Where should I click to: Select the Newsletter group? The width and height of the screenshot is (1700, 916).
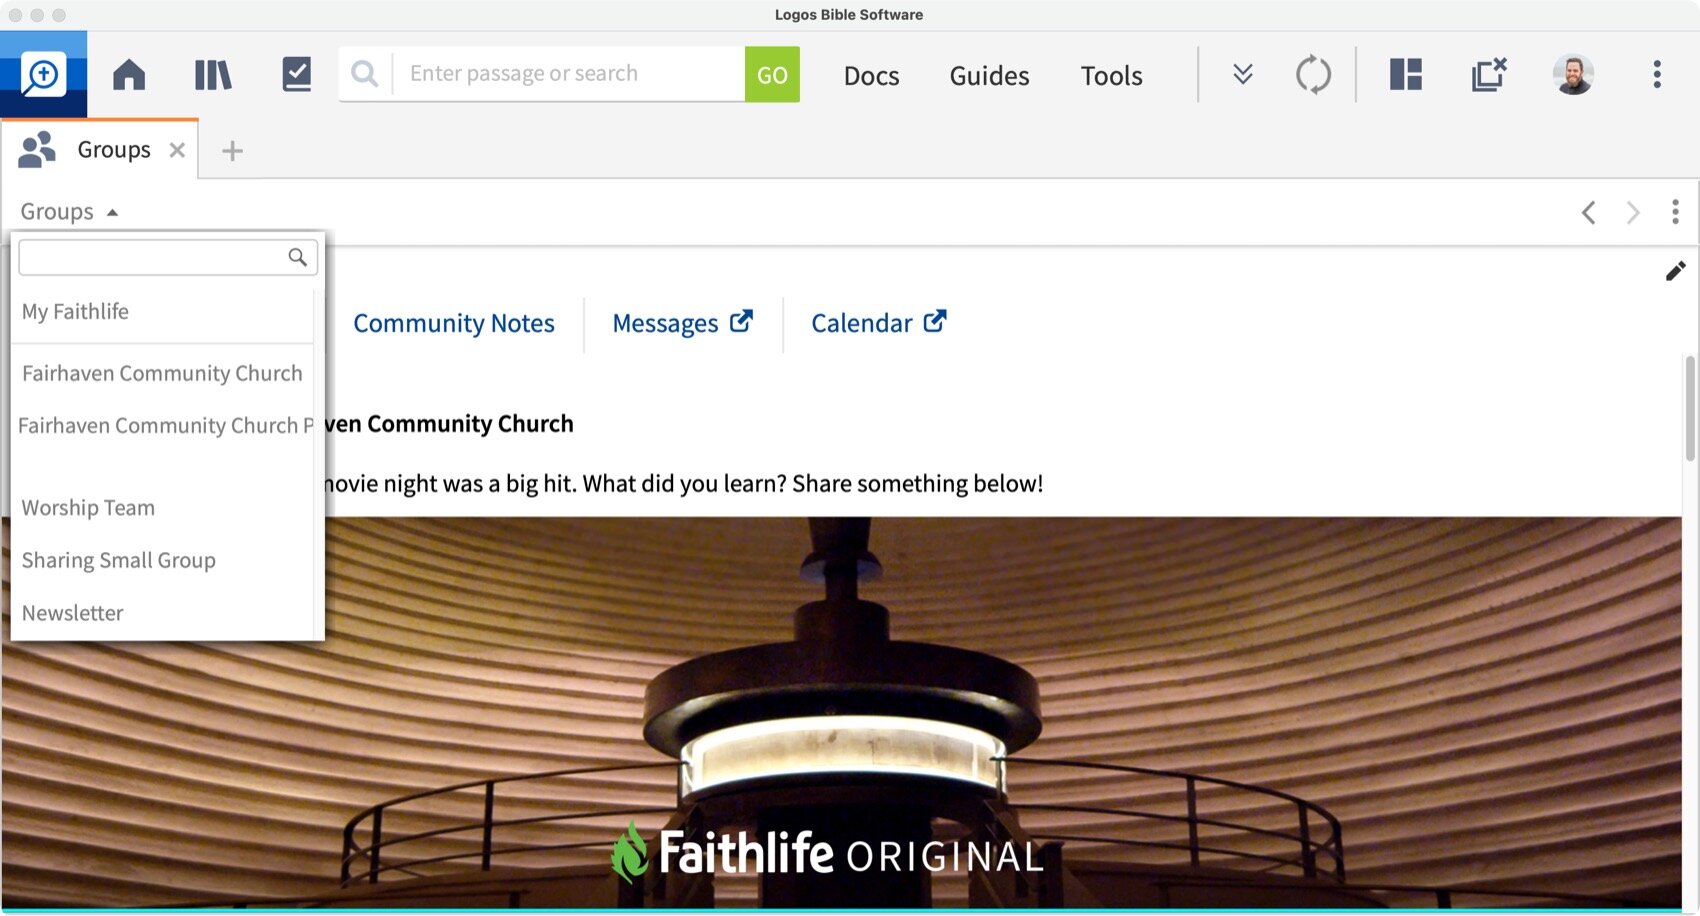coord(72,613)
